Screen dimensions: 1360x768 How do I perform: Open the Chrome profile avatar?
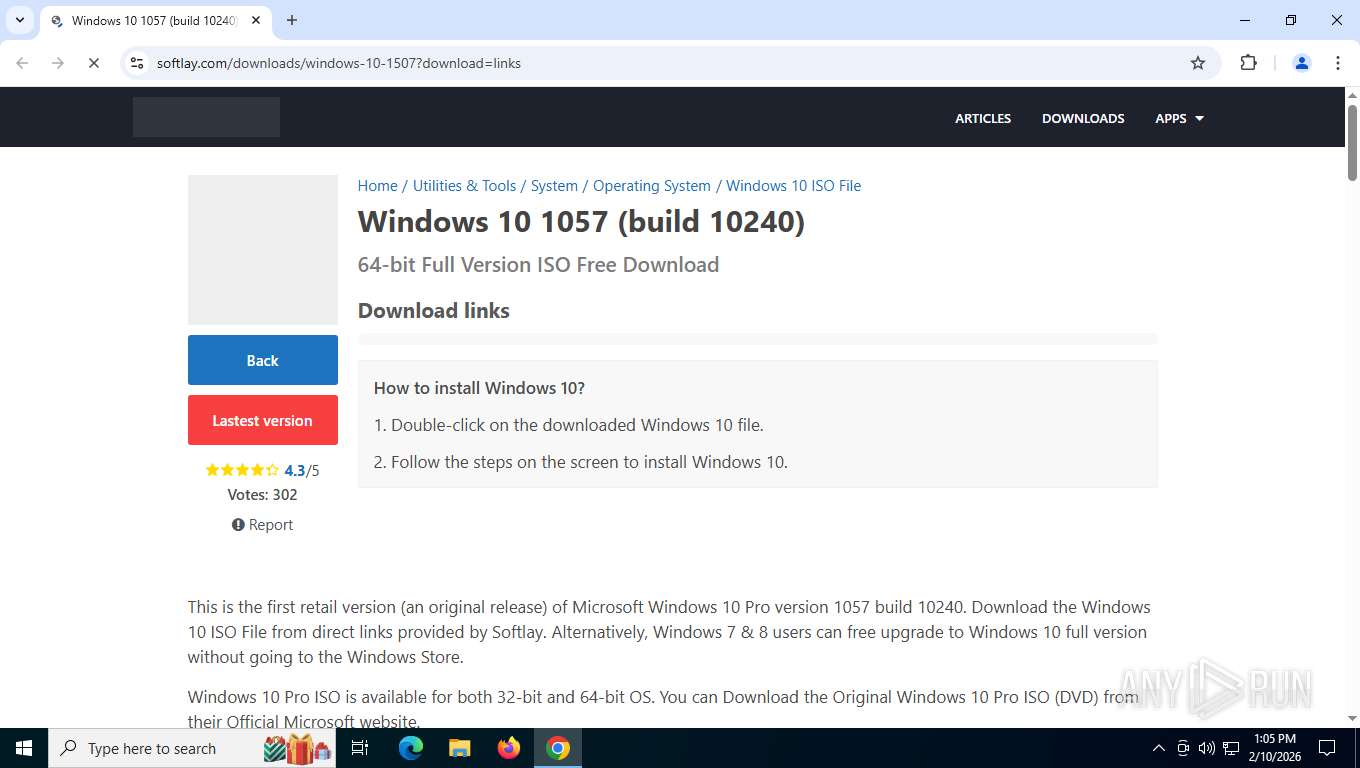pyautogui.click(x=1302, y=63)
